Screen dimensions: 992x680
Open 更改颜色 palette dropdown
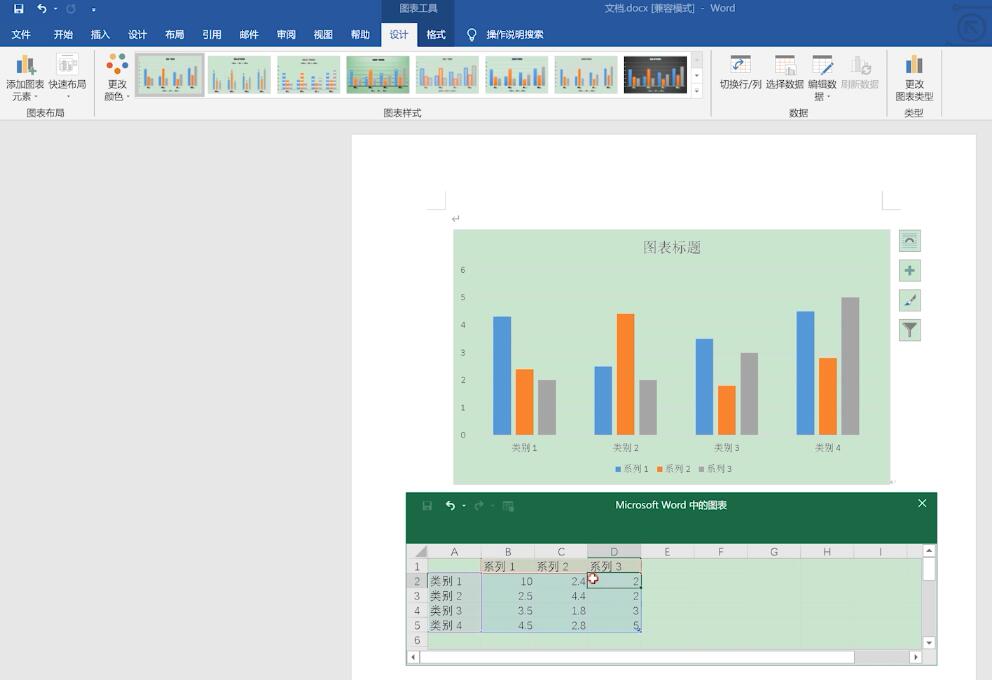[117, 77]
